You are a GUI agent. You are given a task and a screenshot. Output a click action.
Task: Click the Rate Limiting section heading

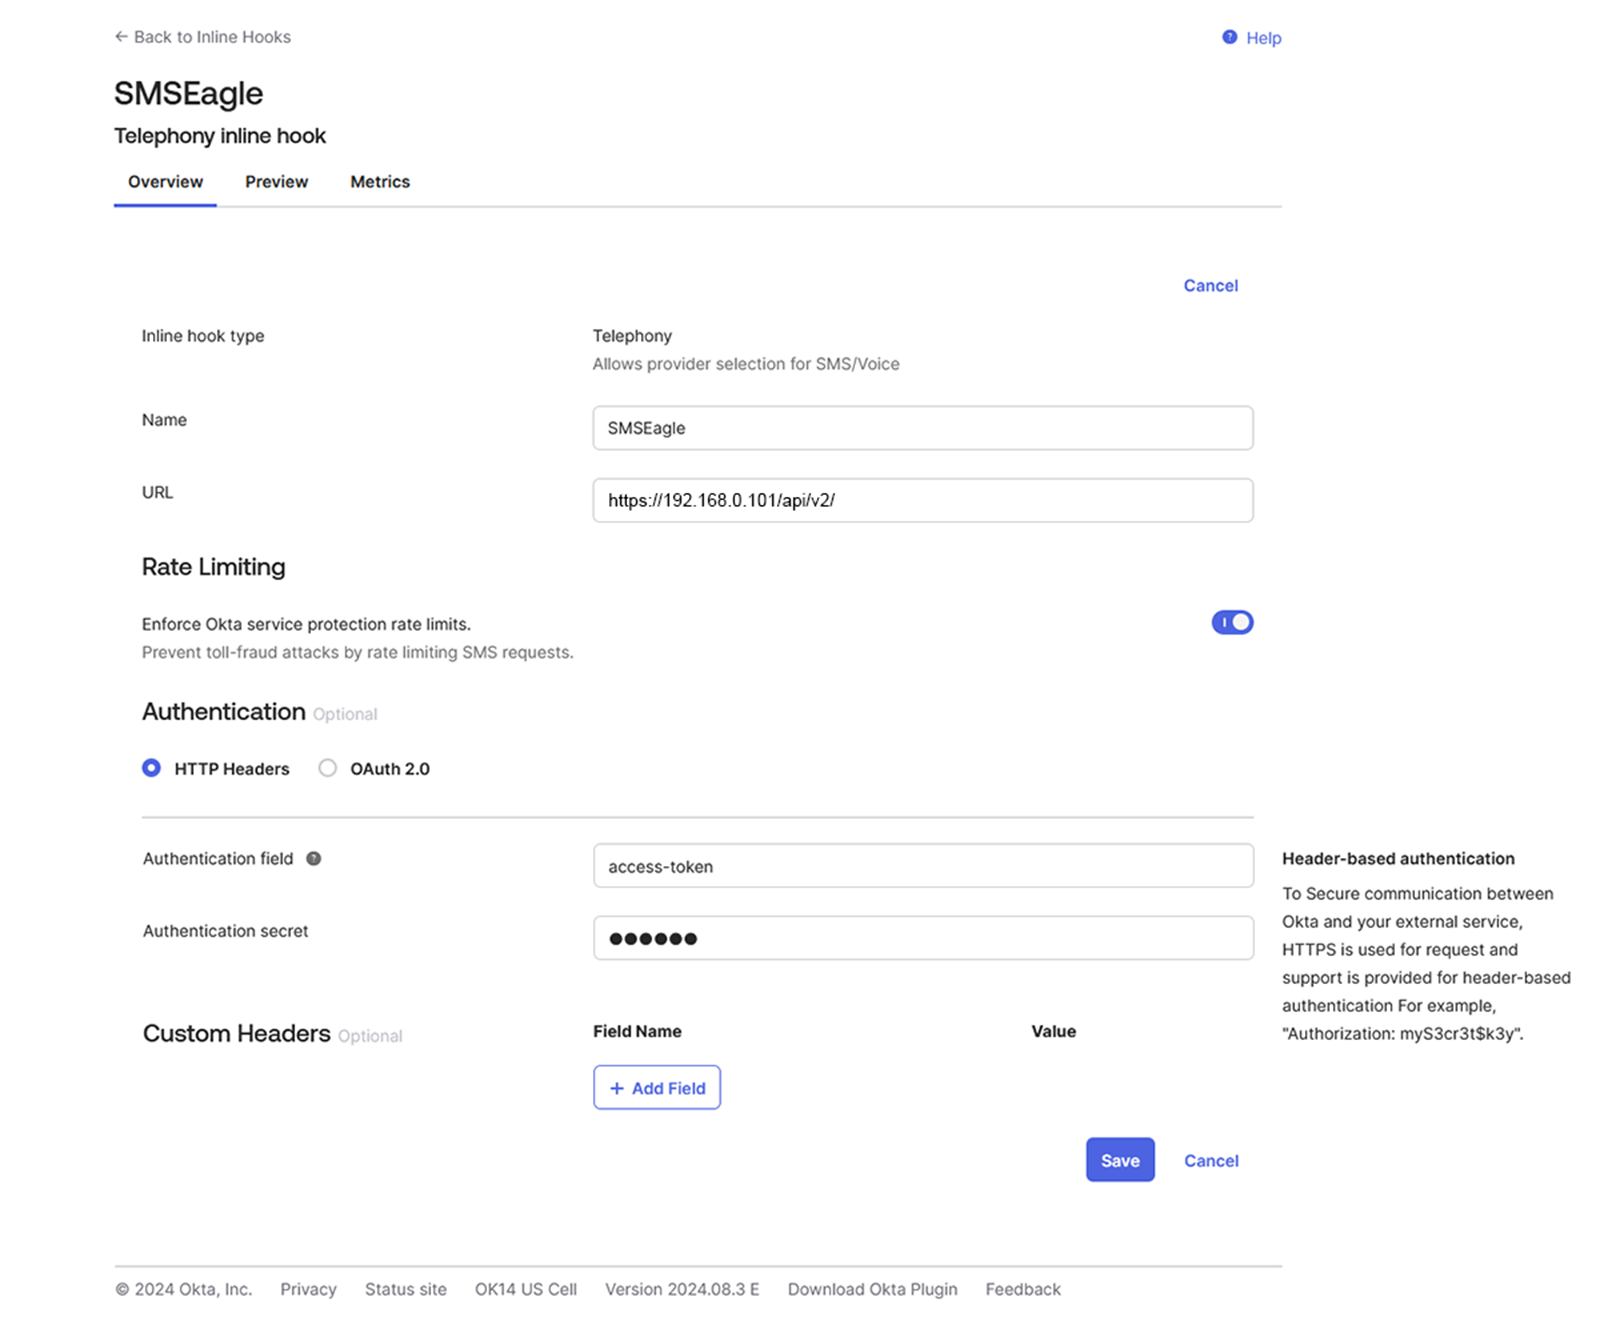[x=213, y=567]
